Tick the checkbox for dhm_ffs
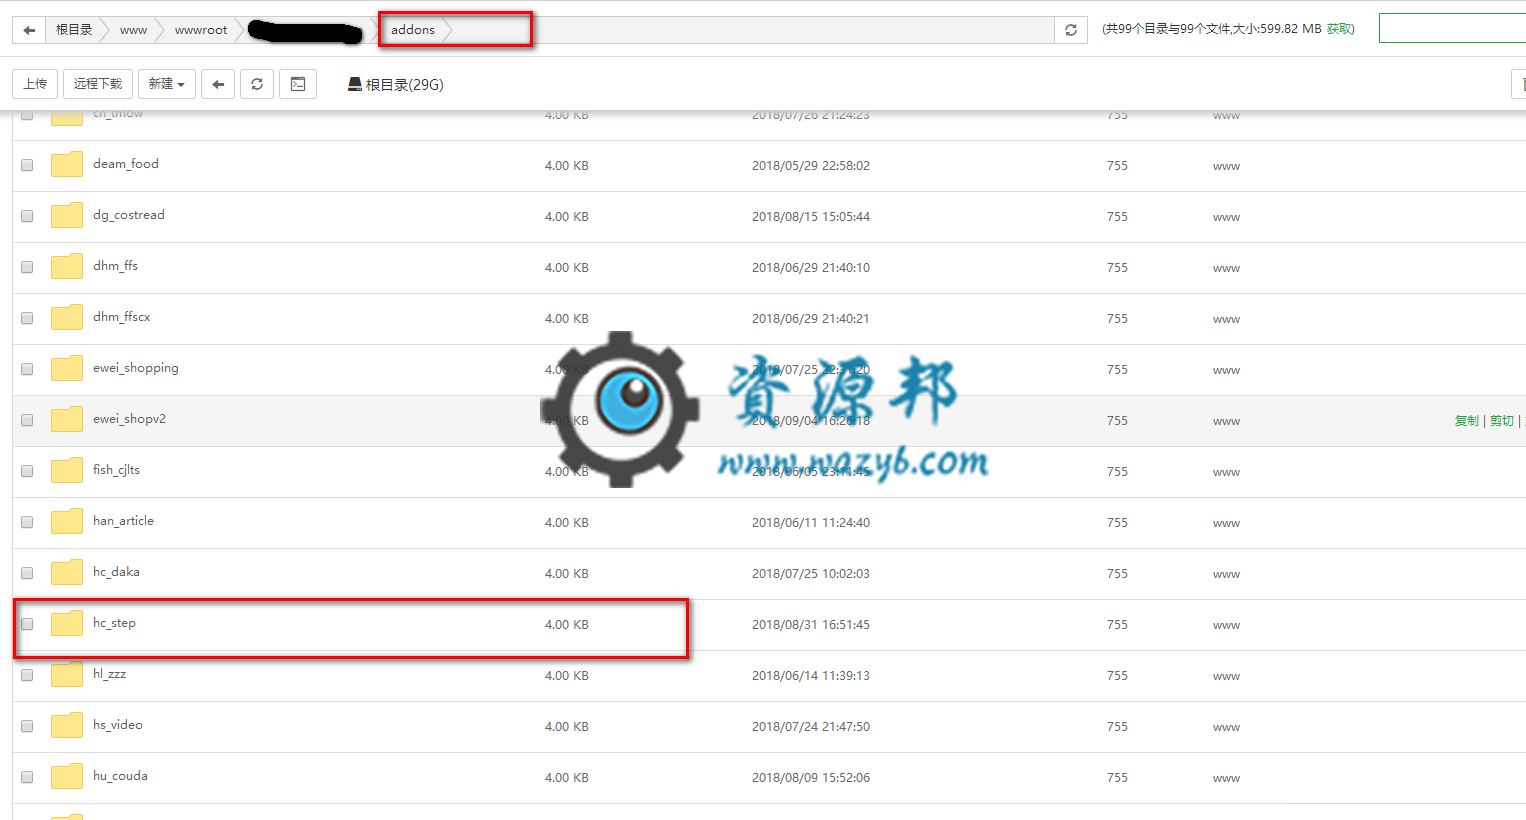 [x=27, y=267]
